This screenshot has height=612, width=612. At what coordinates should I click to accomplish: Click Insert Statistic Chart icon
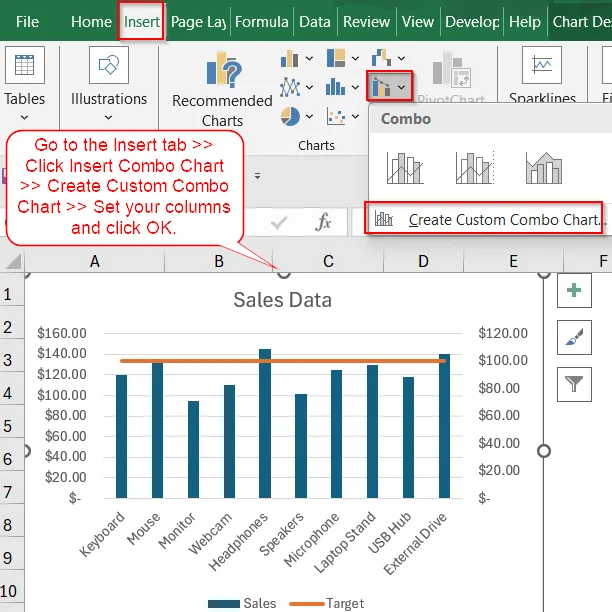click(336, 87)
